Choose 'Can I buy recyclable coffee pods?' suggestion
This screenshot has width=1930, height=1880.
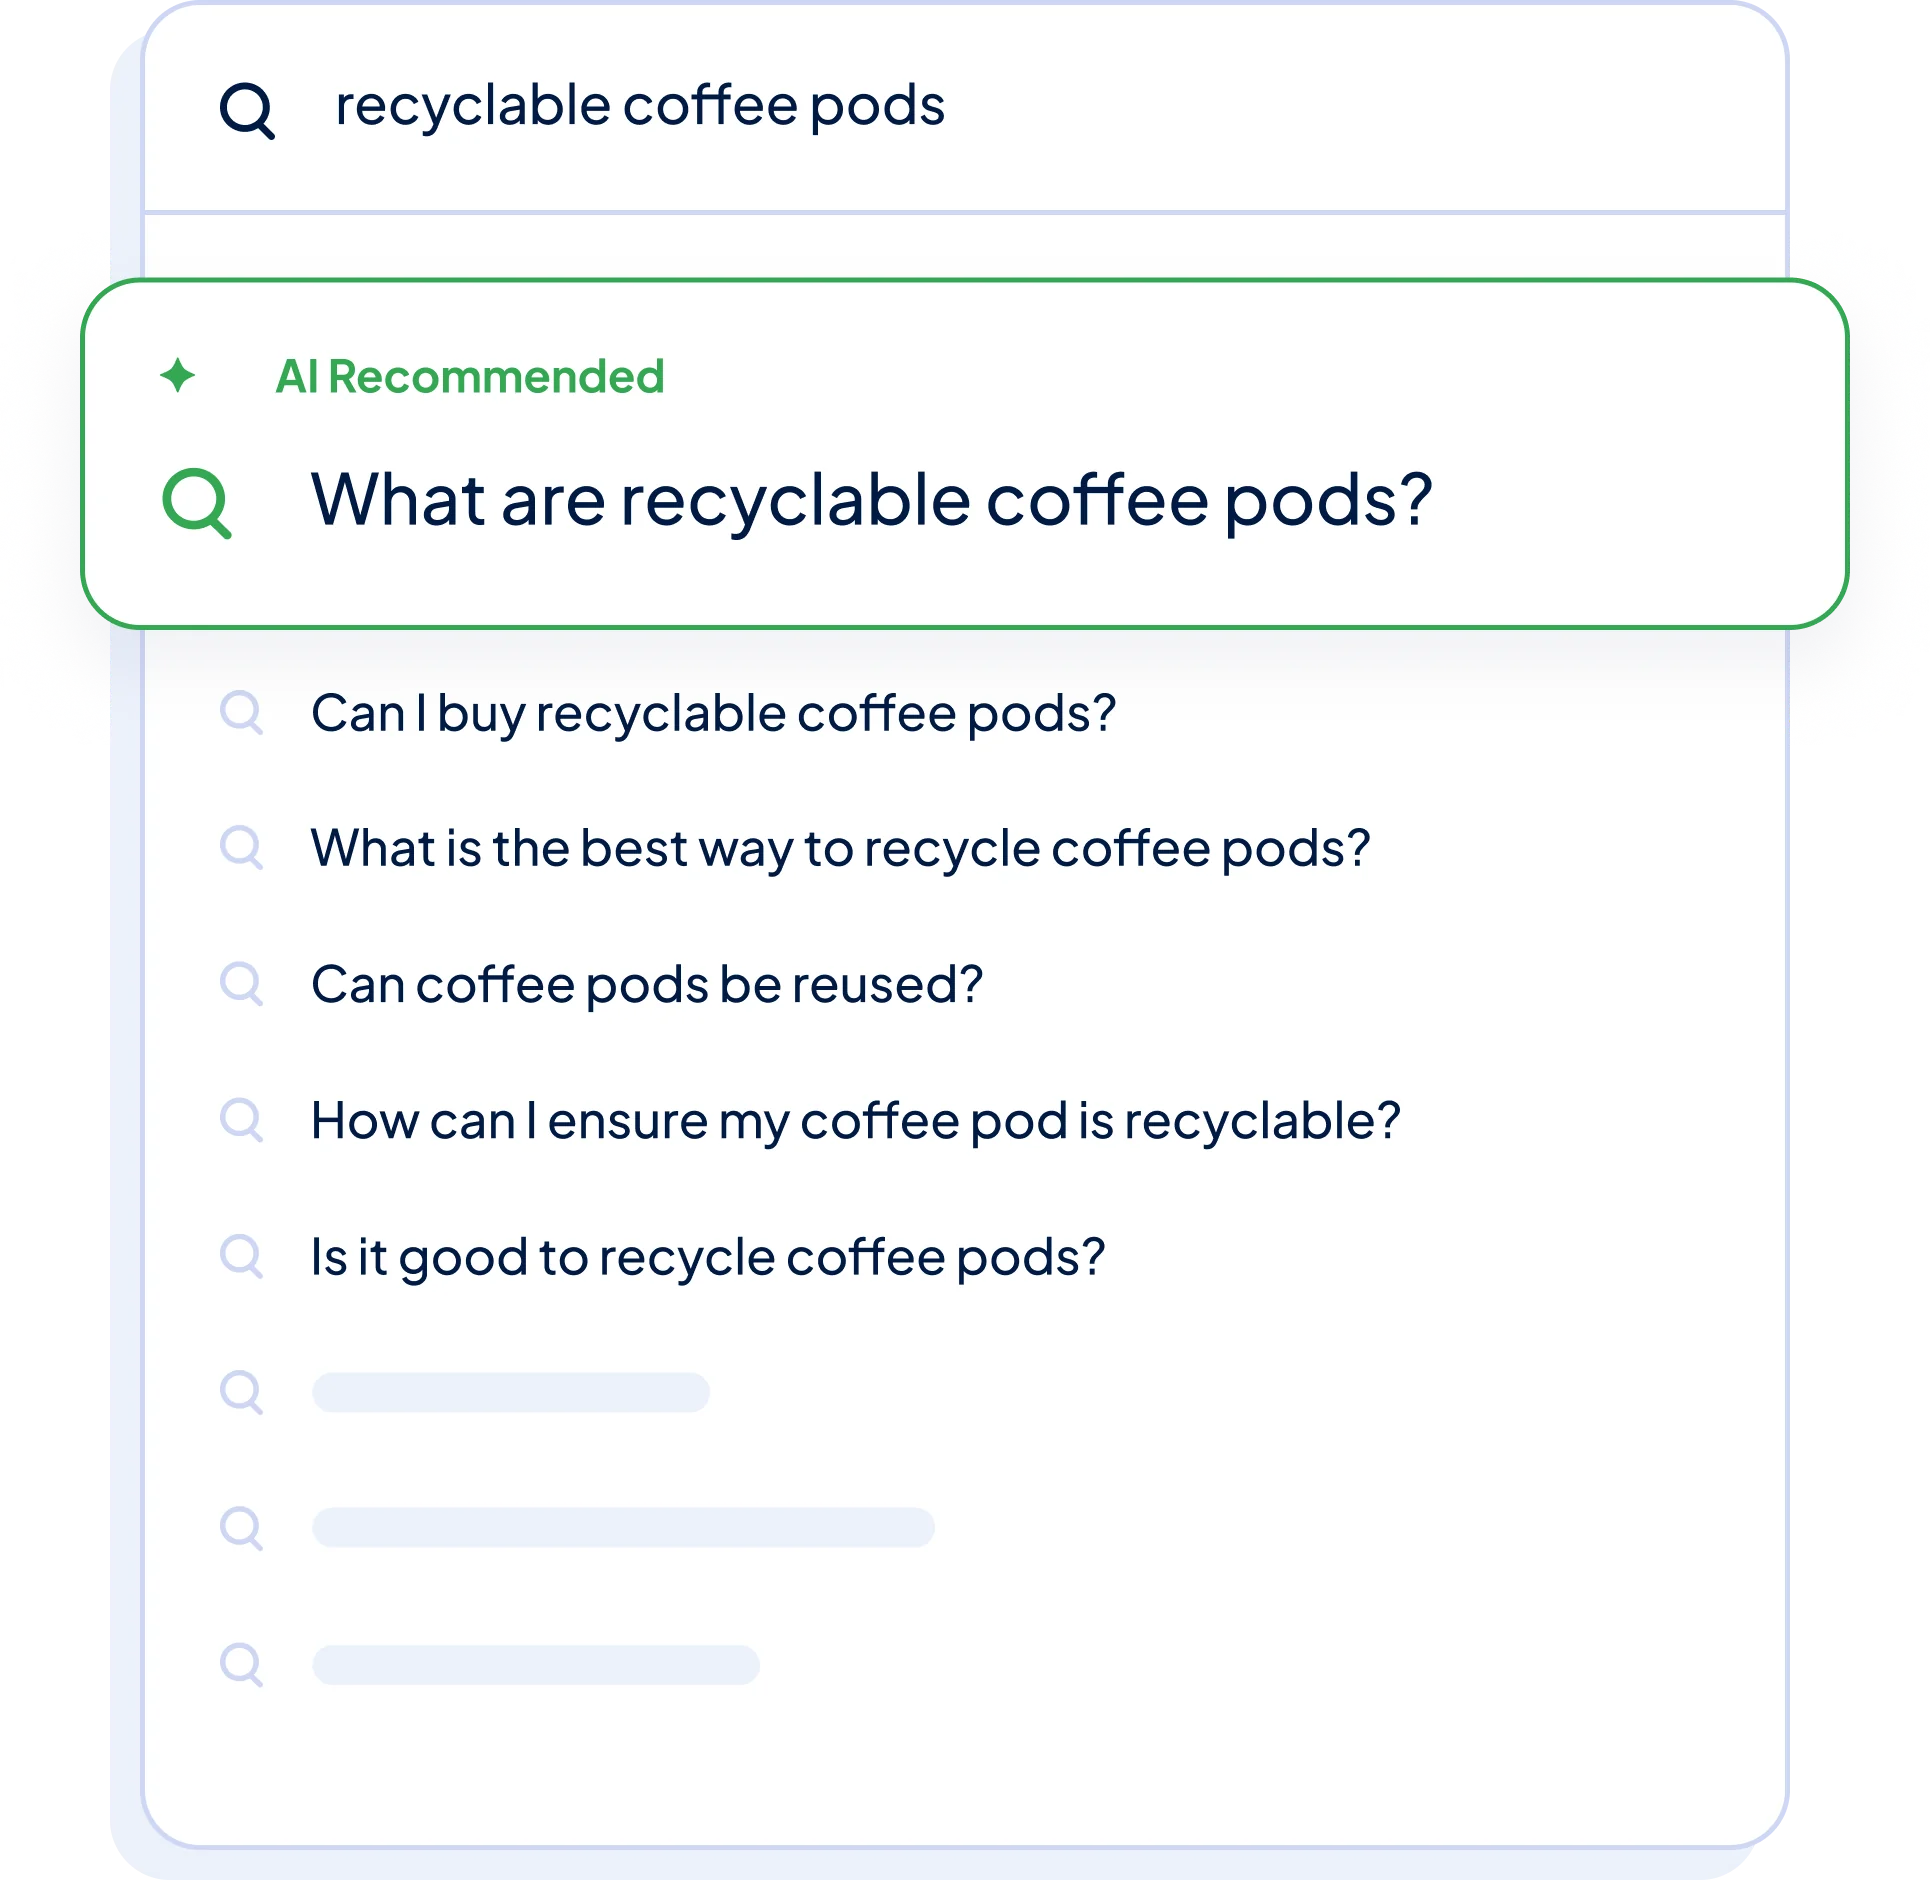[x=713, y=714]
